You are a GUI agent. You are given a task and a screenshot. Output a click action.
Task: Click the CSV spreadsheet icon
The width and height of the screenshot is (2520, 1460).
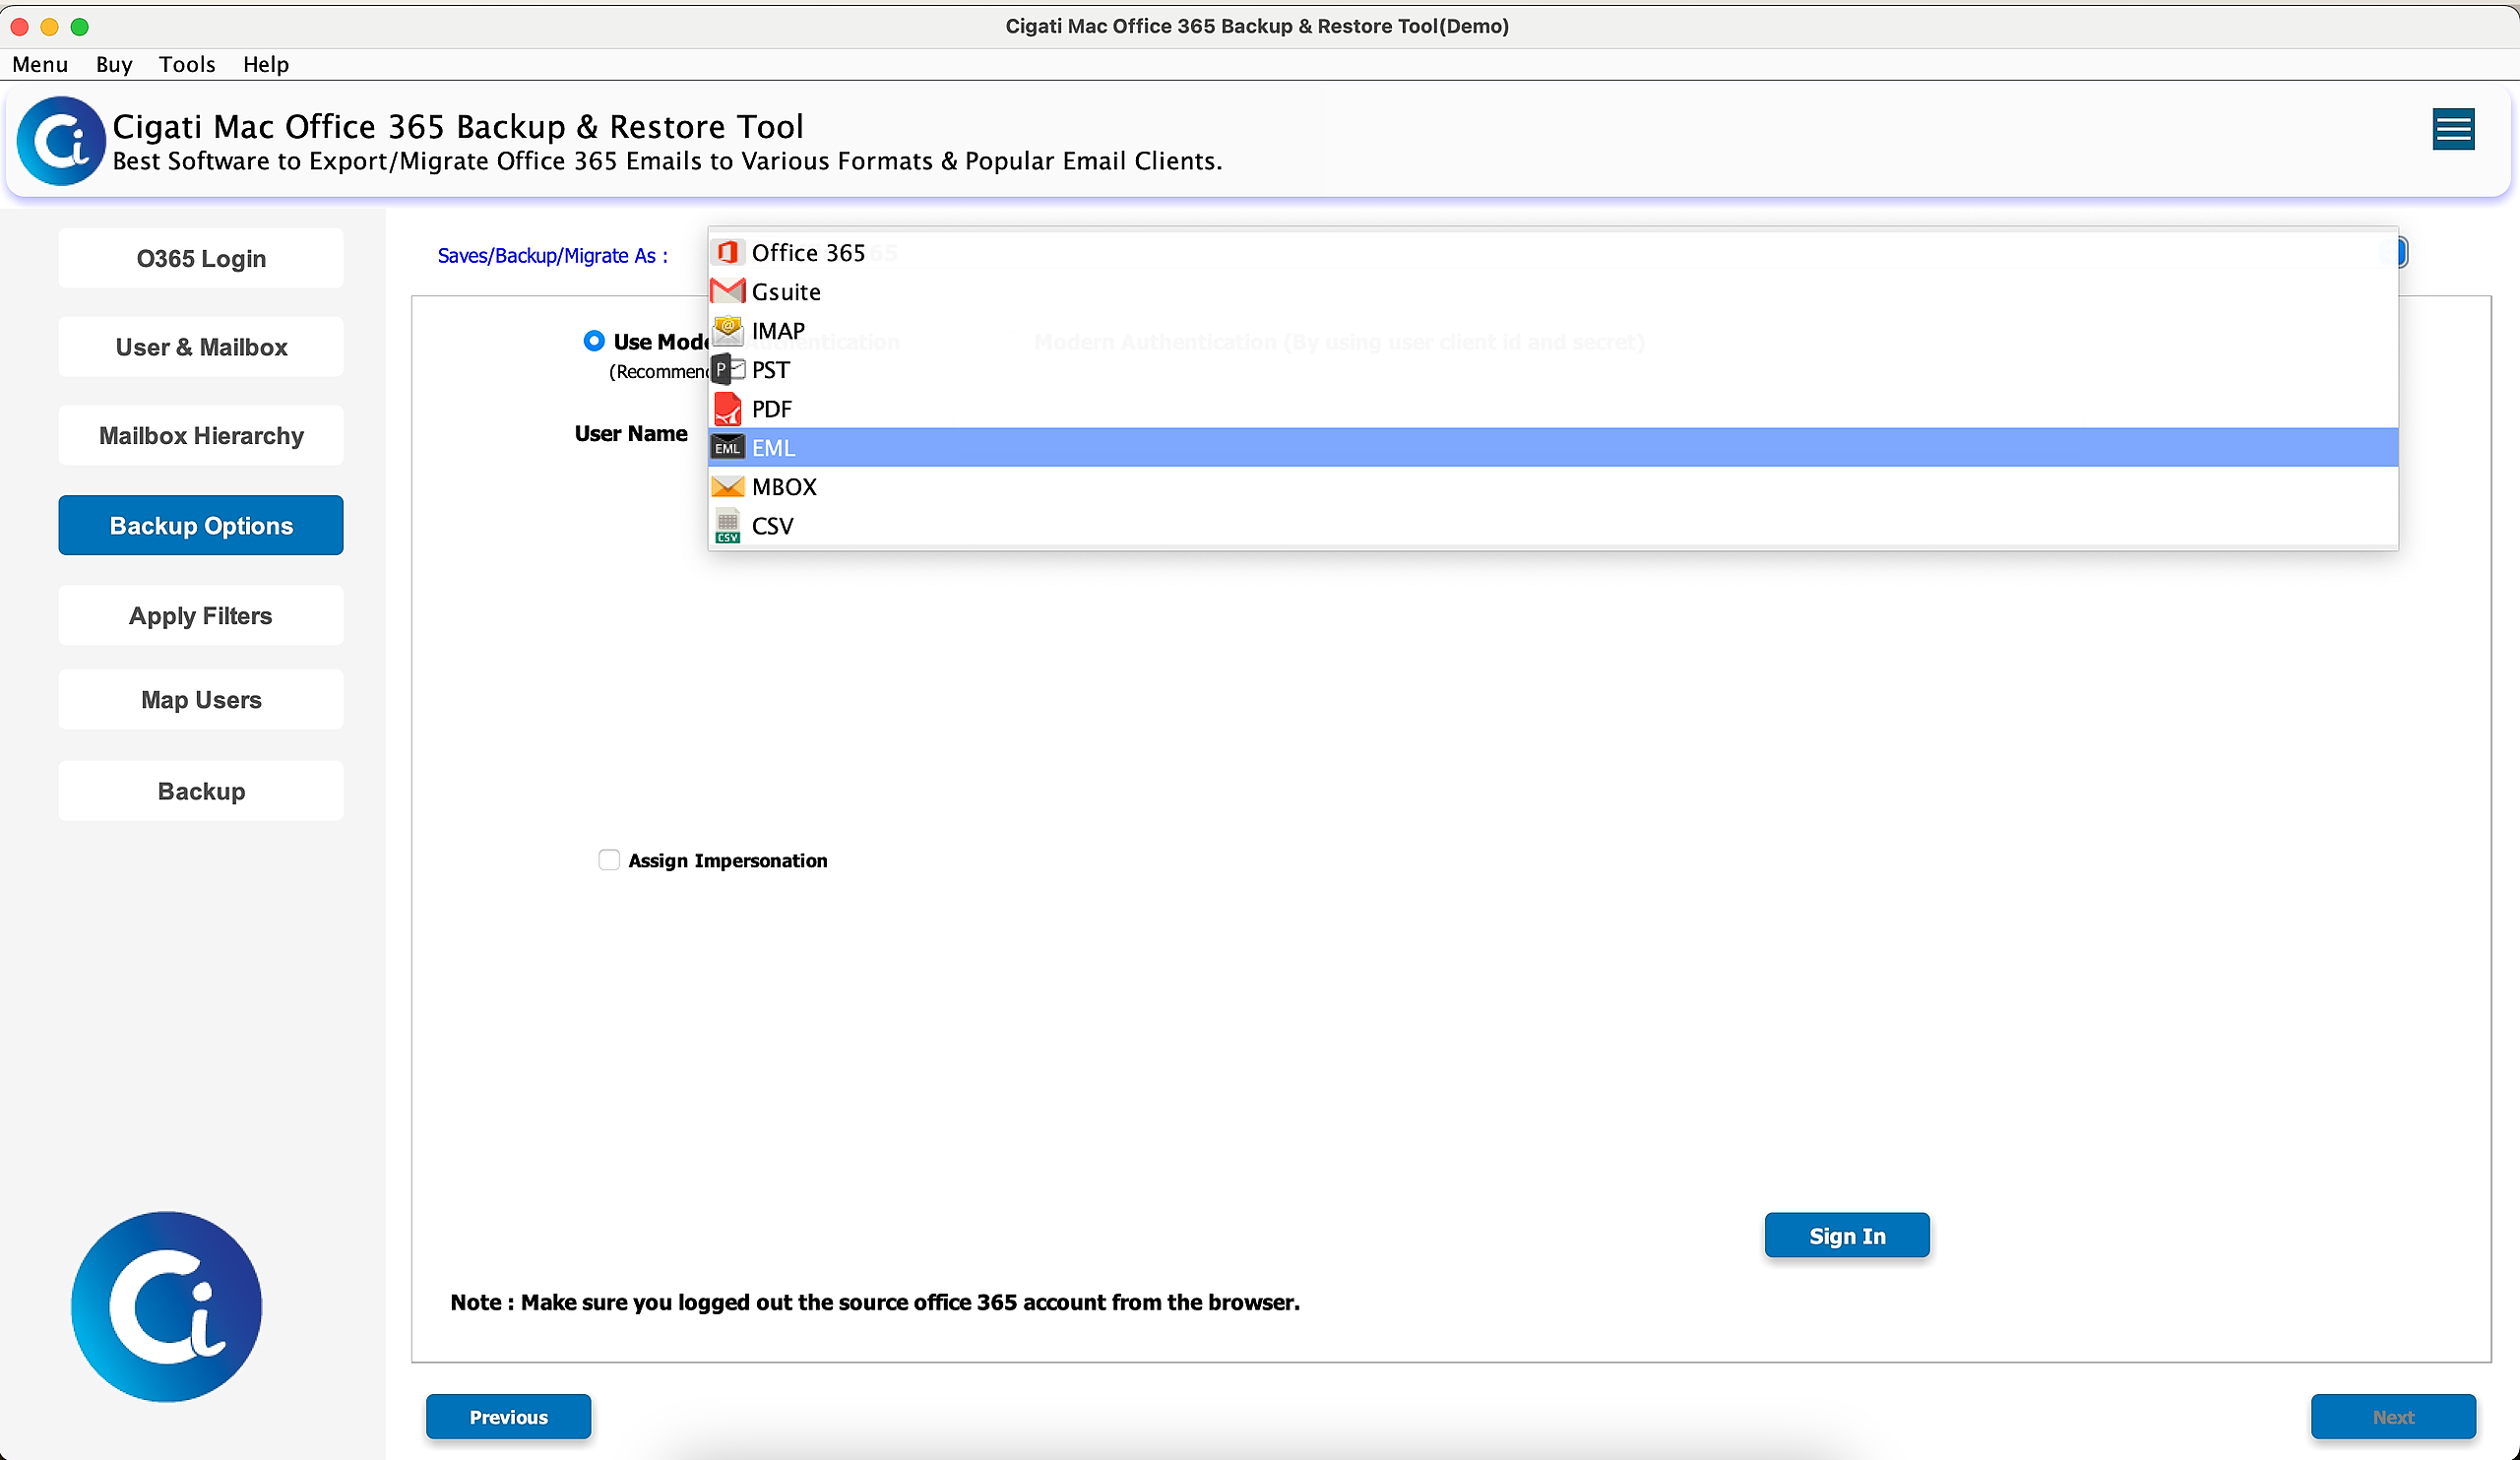(x=727, y=526)
